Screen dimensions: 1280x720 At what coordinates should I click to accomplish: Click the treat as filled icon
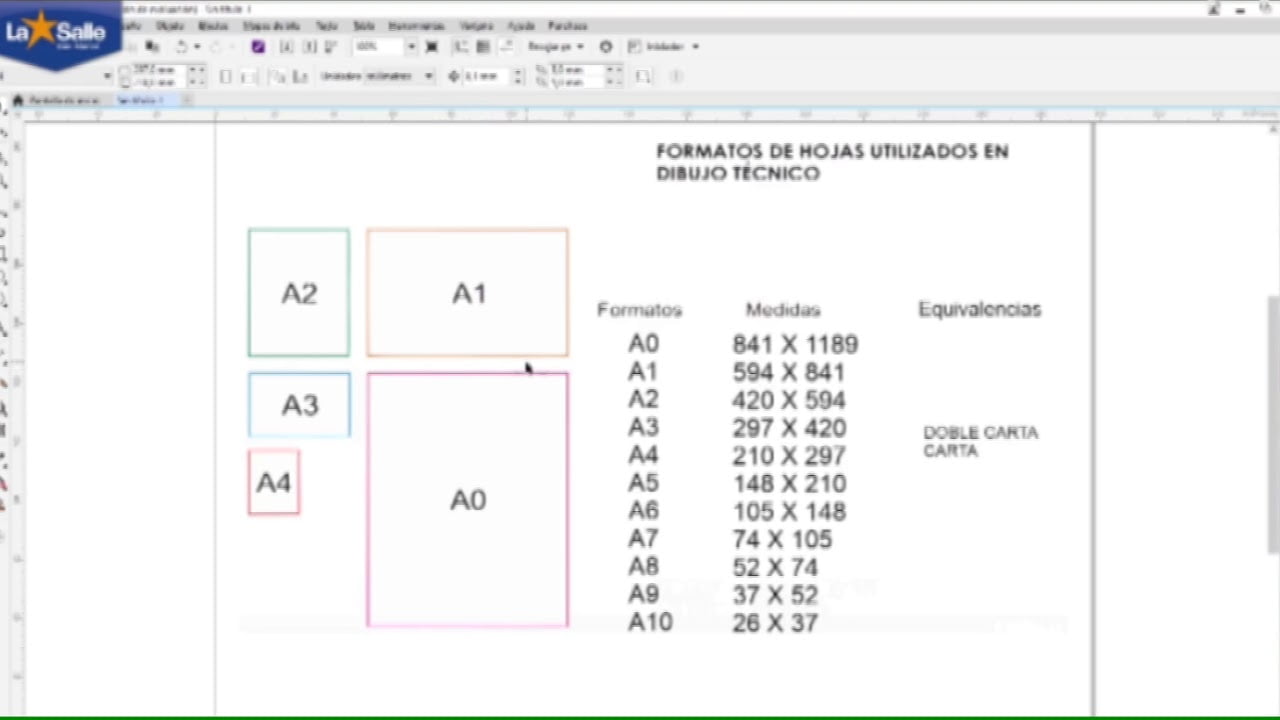643,76
